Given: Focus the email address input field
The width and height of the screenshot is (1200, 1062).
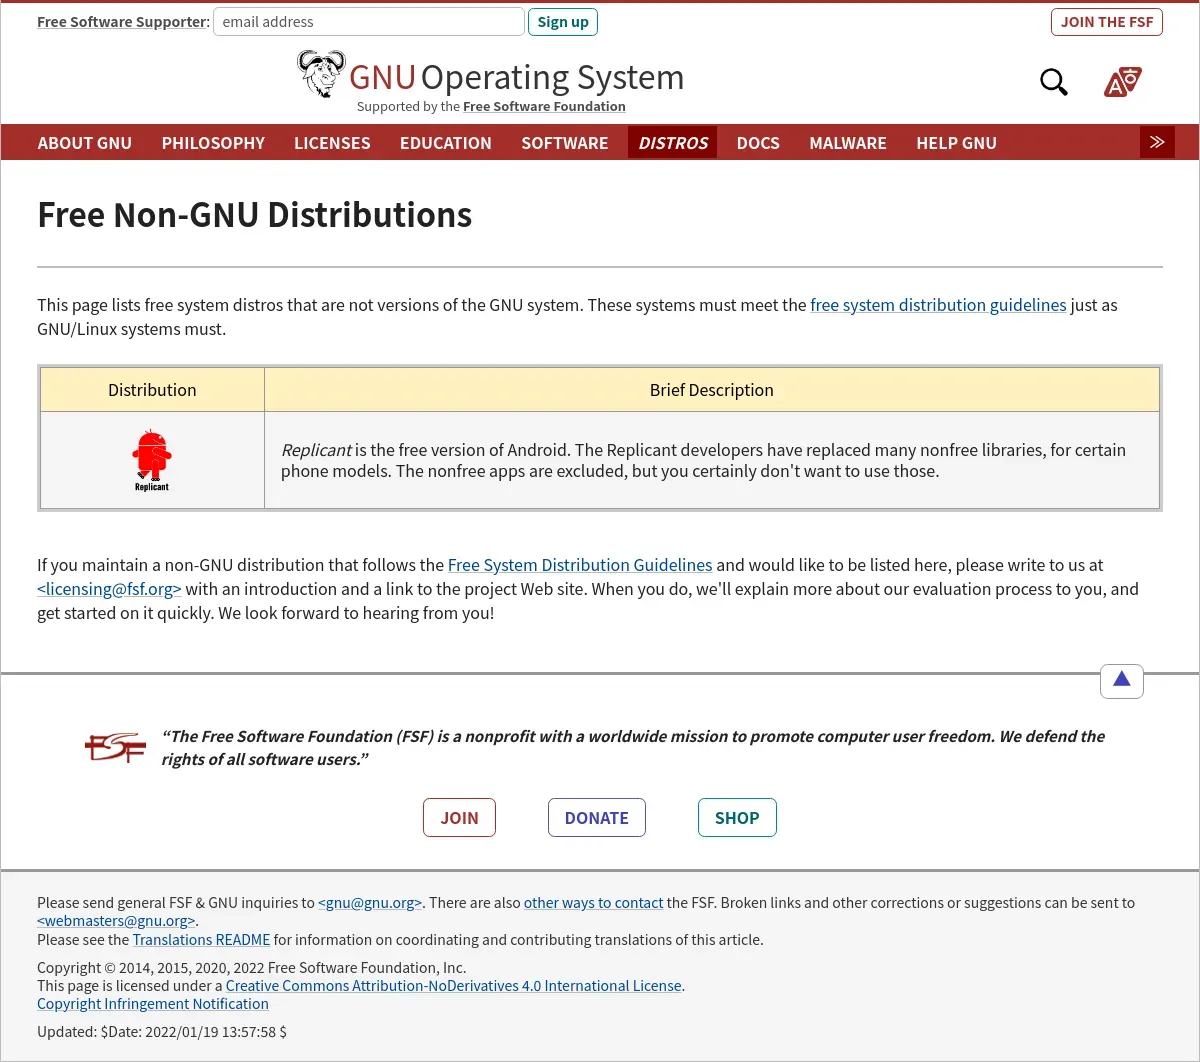Looking at the screenshot, I should (369, 22).
